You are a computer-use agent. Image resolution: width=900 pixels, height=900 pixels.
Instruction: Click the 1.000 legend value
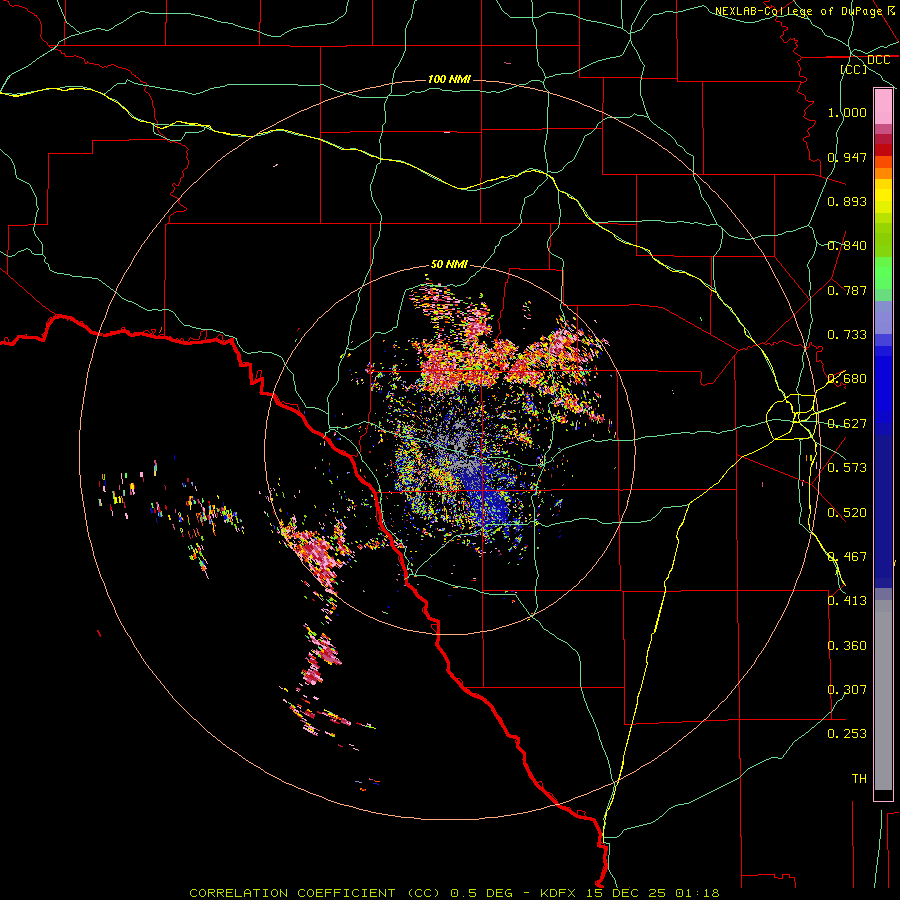coord(847,112)
